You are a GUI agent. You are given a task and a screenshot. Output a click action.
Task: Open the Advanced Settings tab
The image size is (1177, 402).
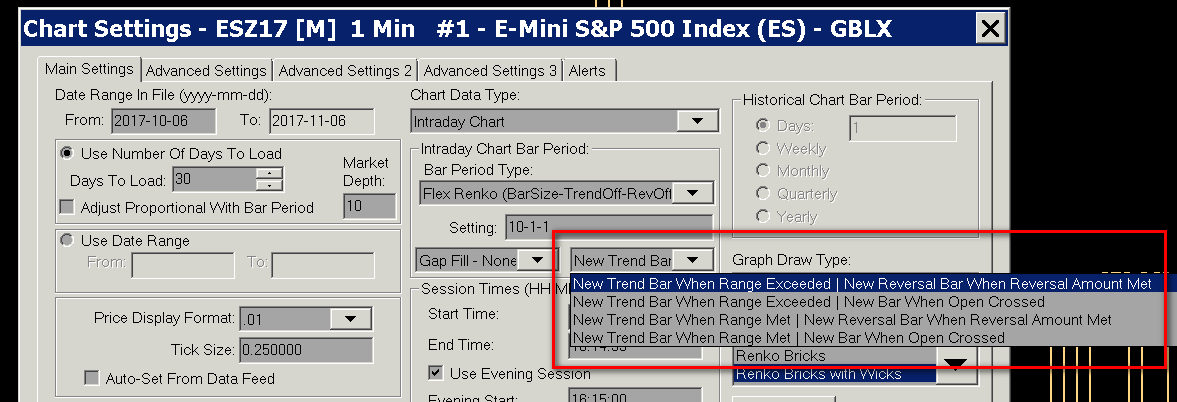coord(206,70)
